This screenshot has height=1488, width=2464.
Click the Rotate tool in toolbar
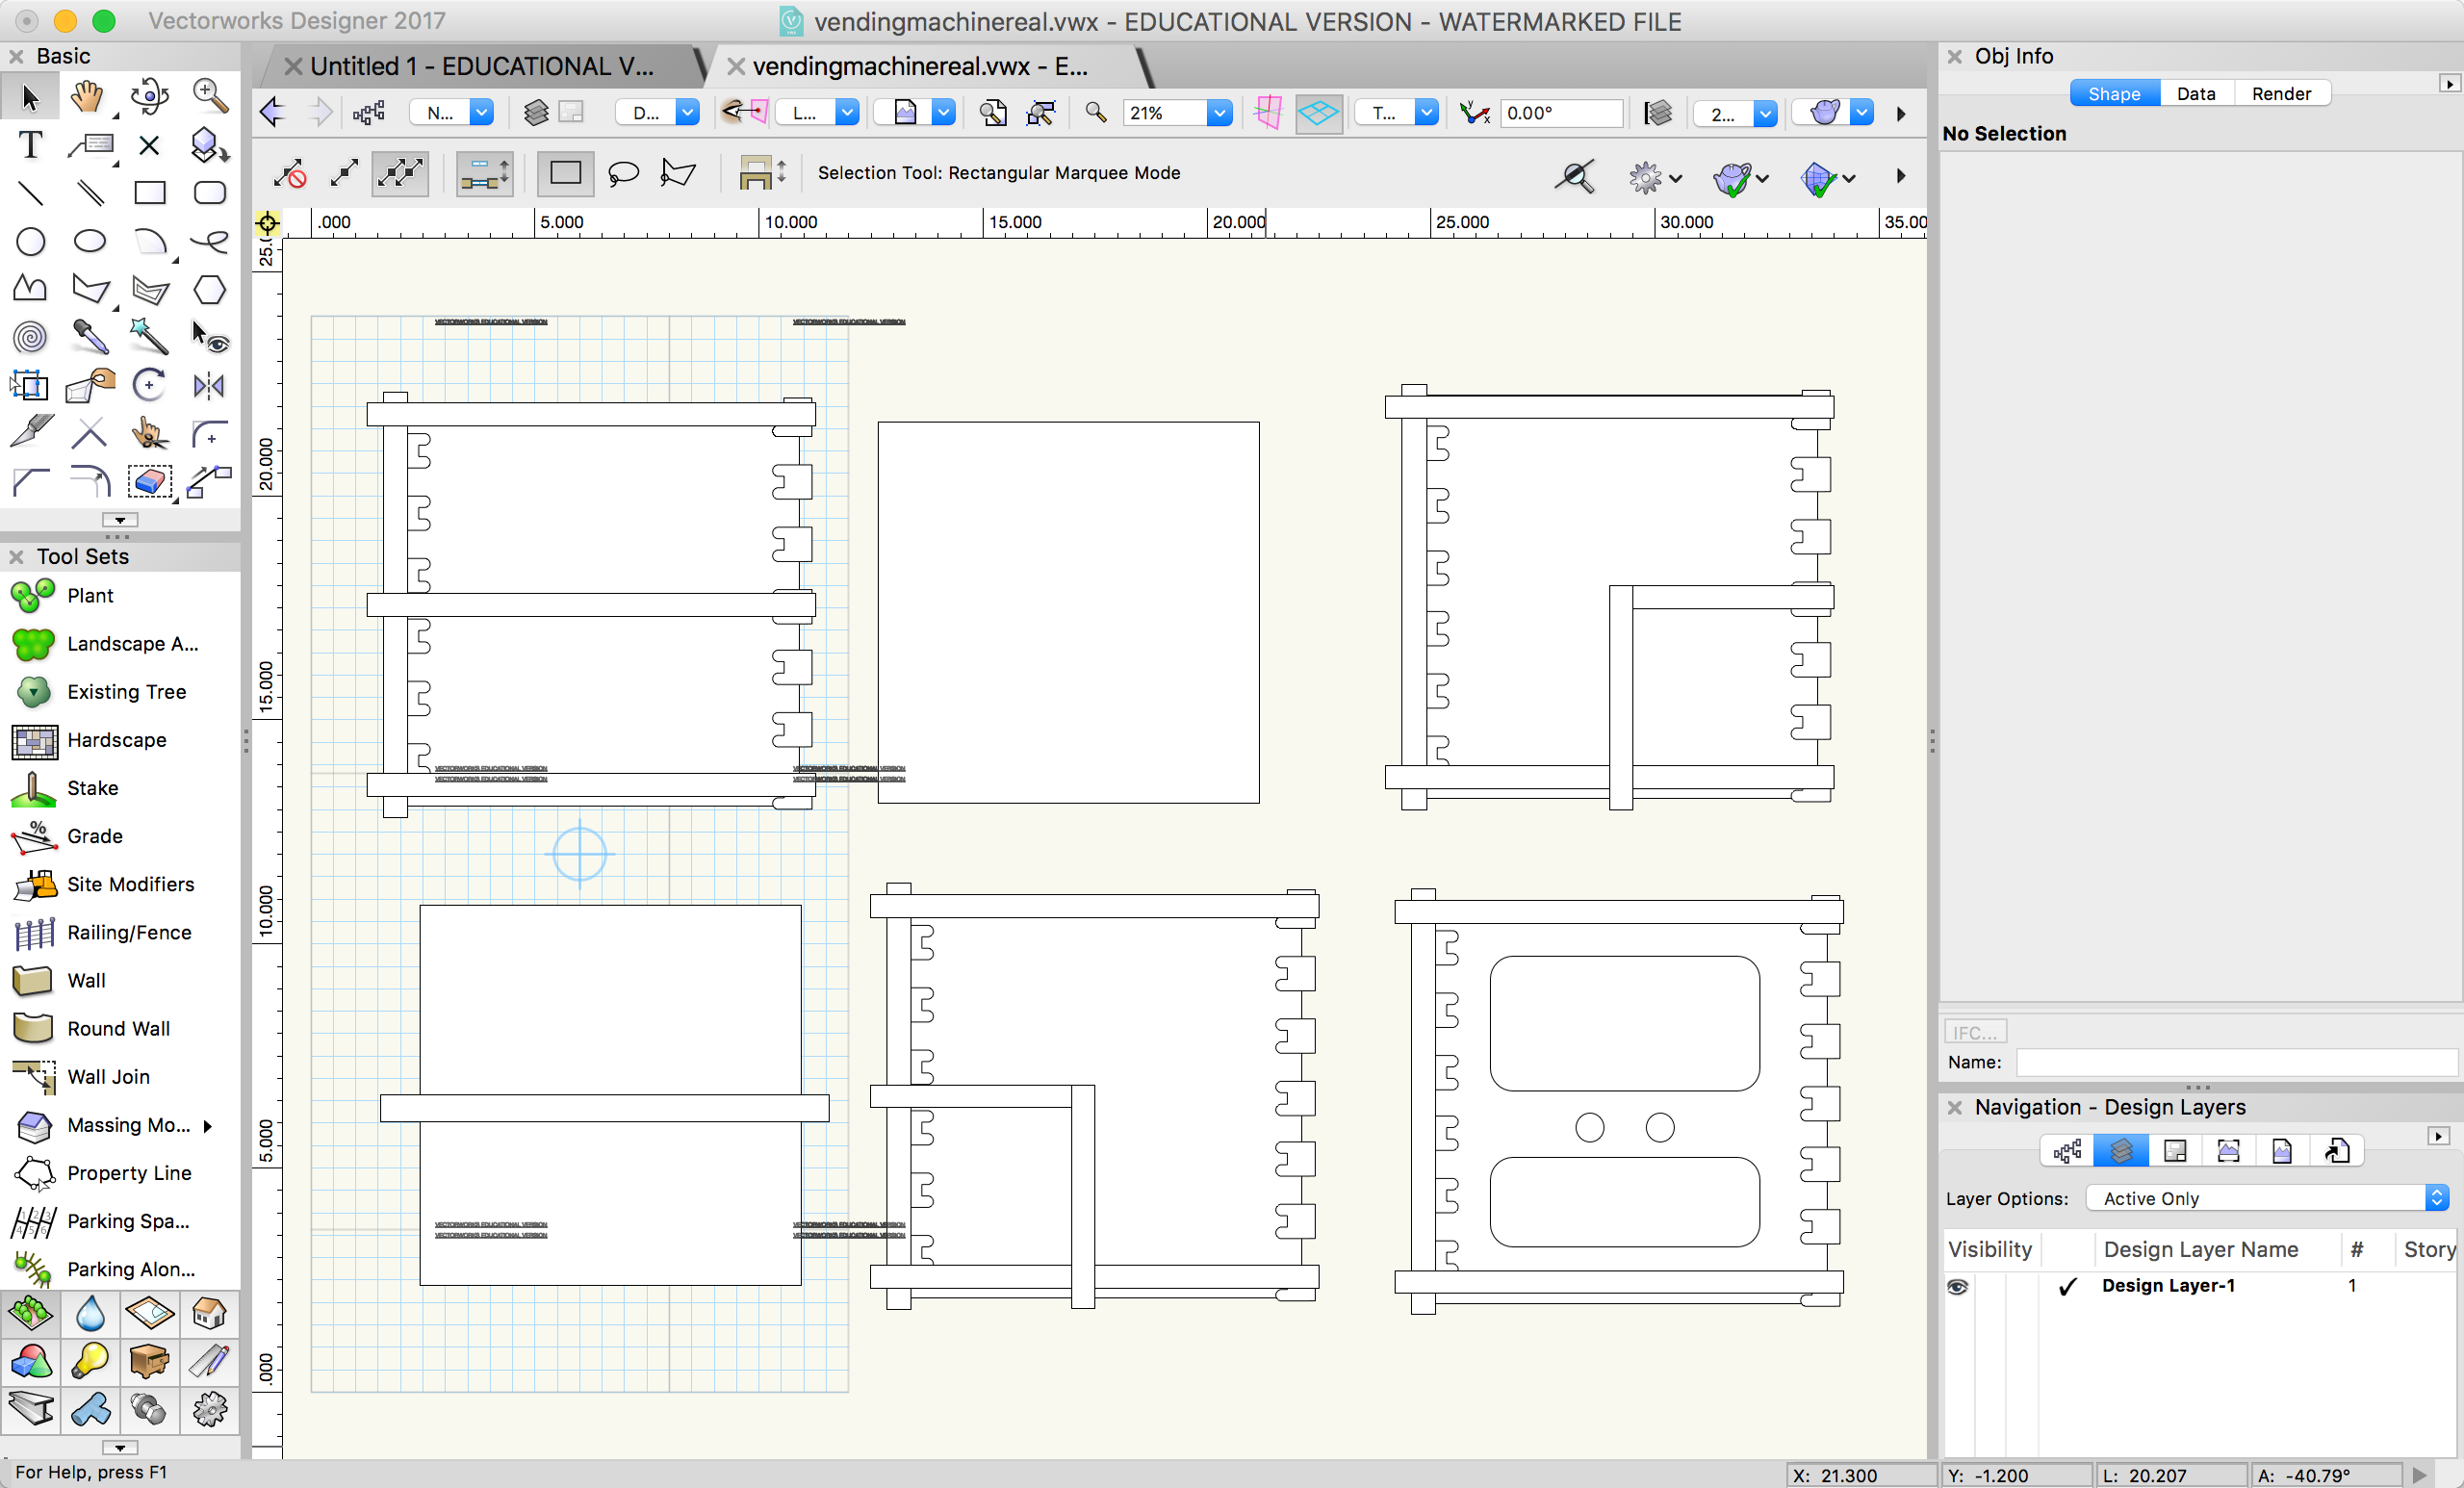(x=148, y=386)
